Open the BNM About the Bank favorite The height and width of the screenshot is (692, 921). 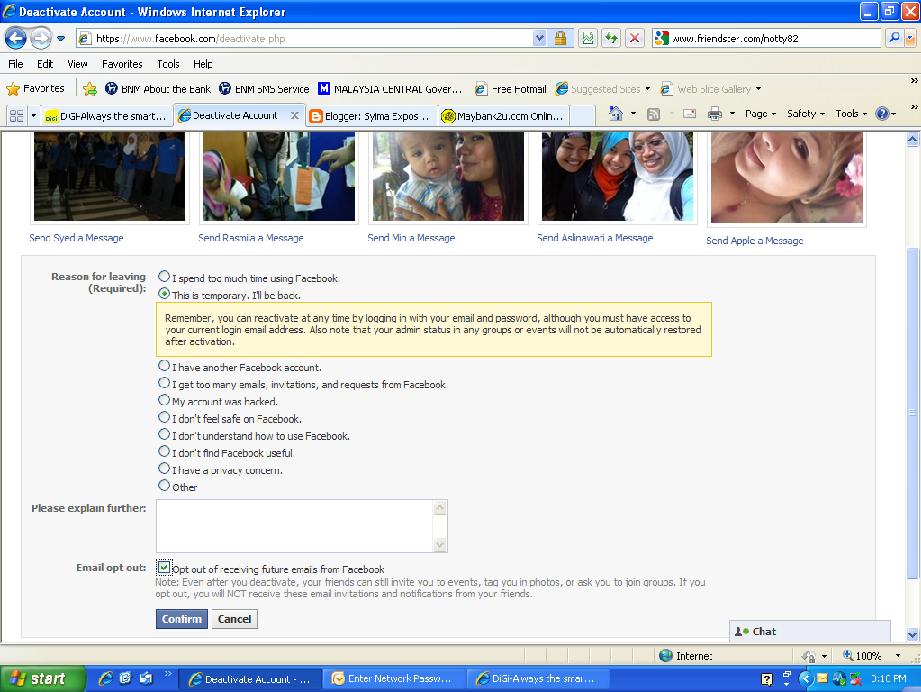(x=157, y=89)
